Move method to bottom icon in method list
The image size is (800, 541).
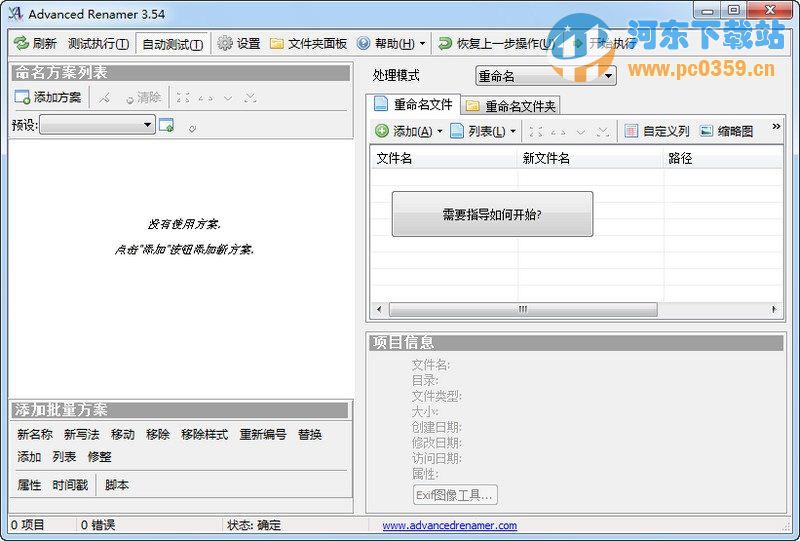click(250, 97)
